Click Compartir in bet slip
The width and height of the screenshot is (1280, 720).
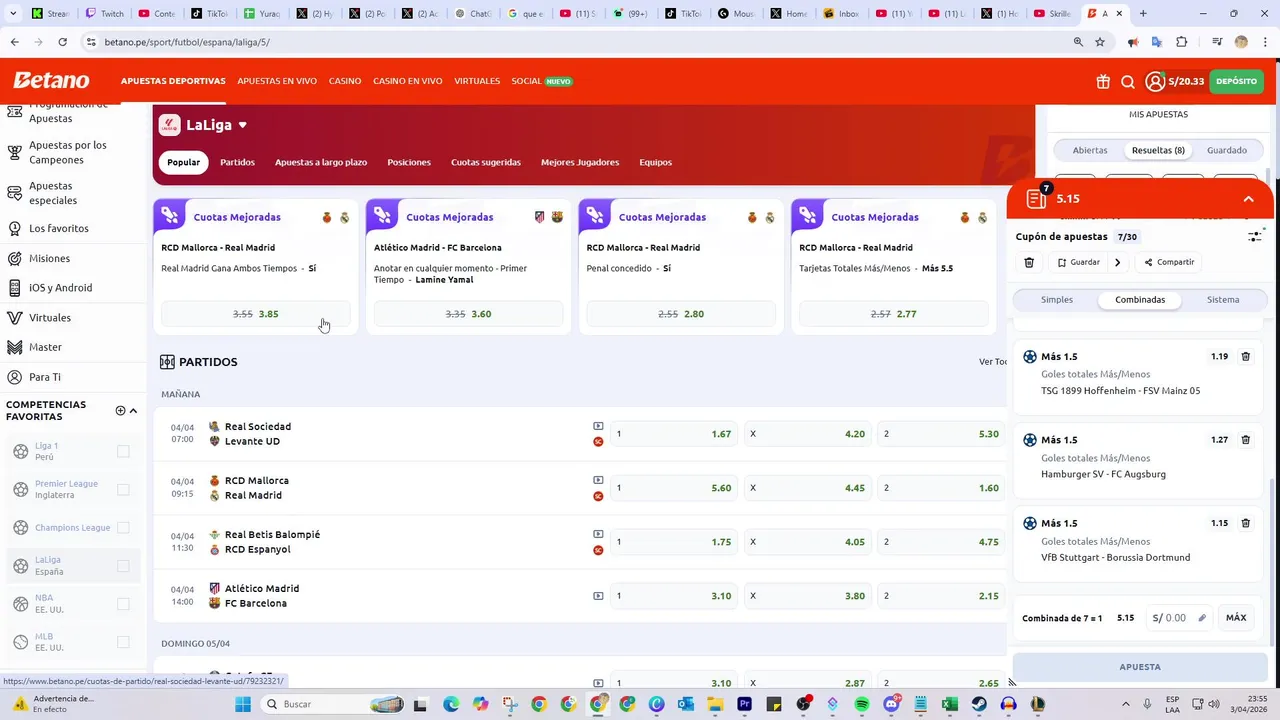click(1168, 262)
